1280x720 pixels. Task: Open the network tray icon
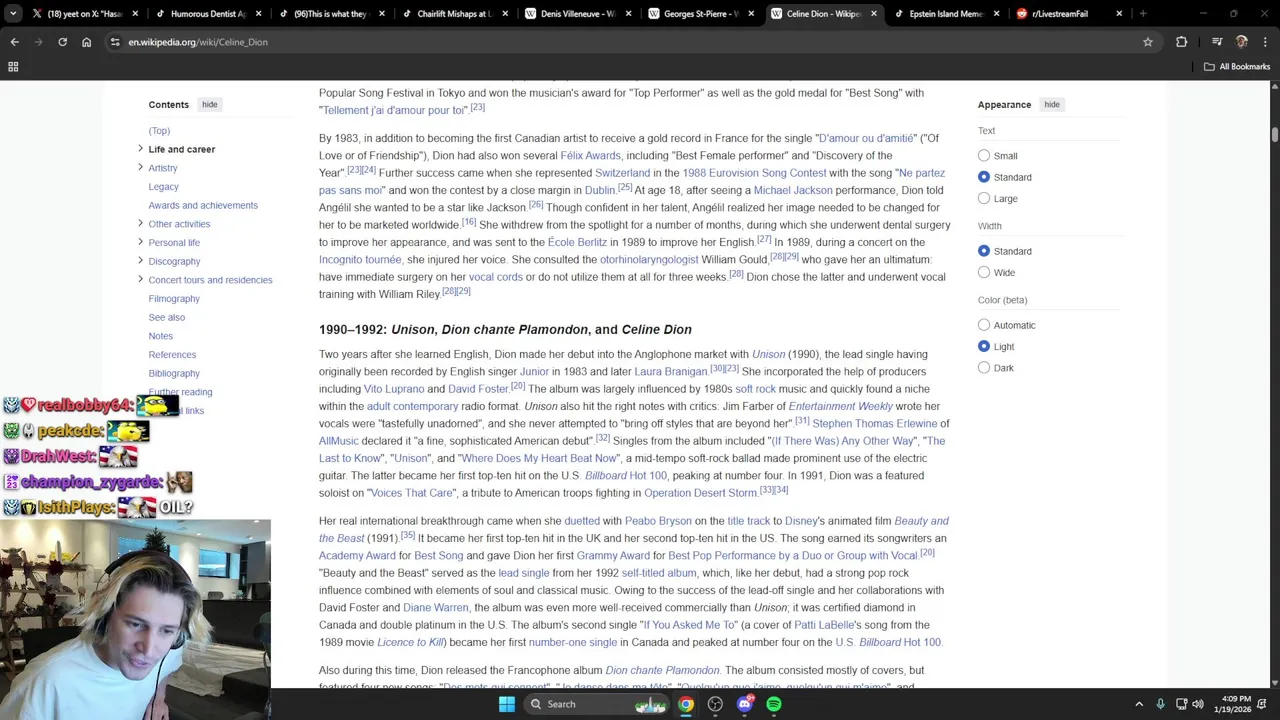(1181, 704)
